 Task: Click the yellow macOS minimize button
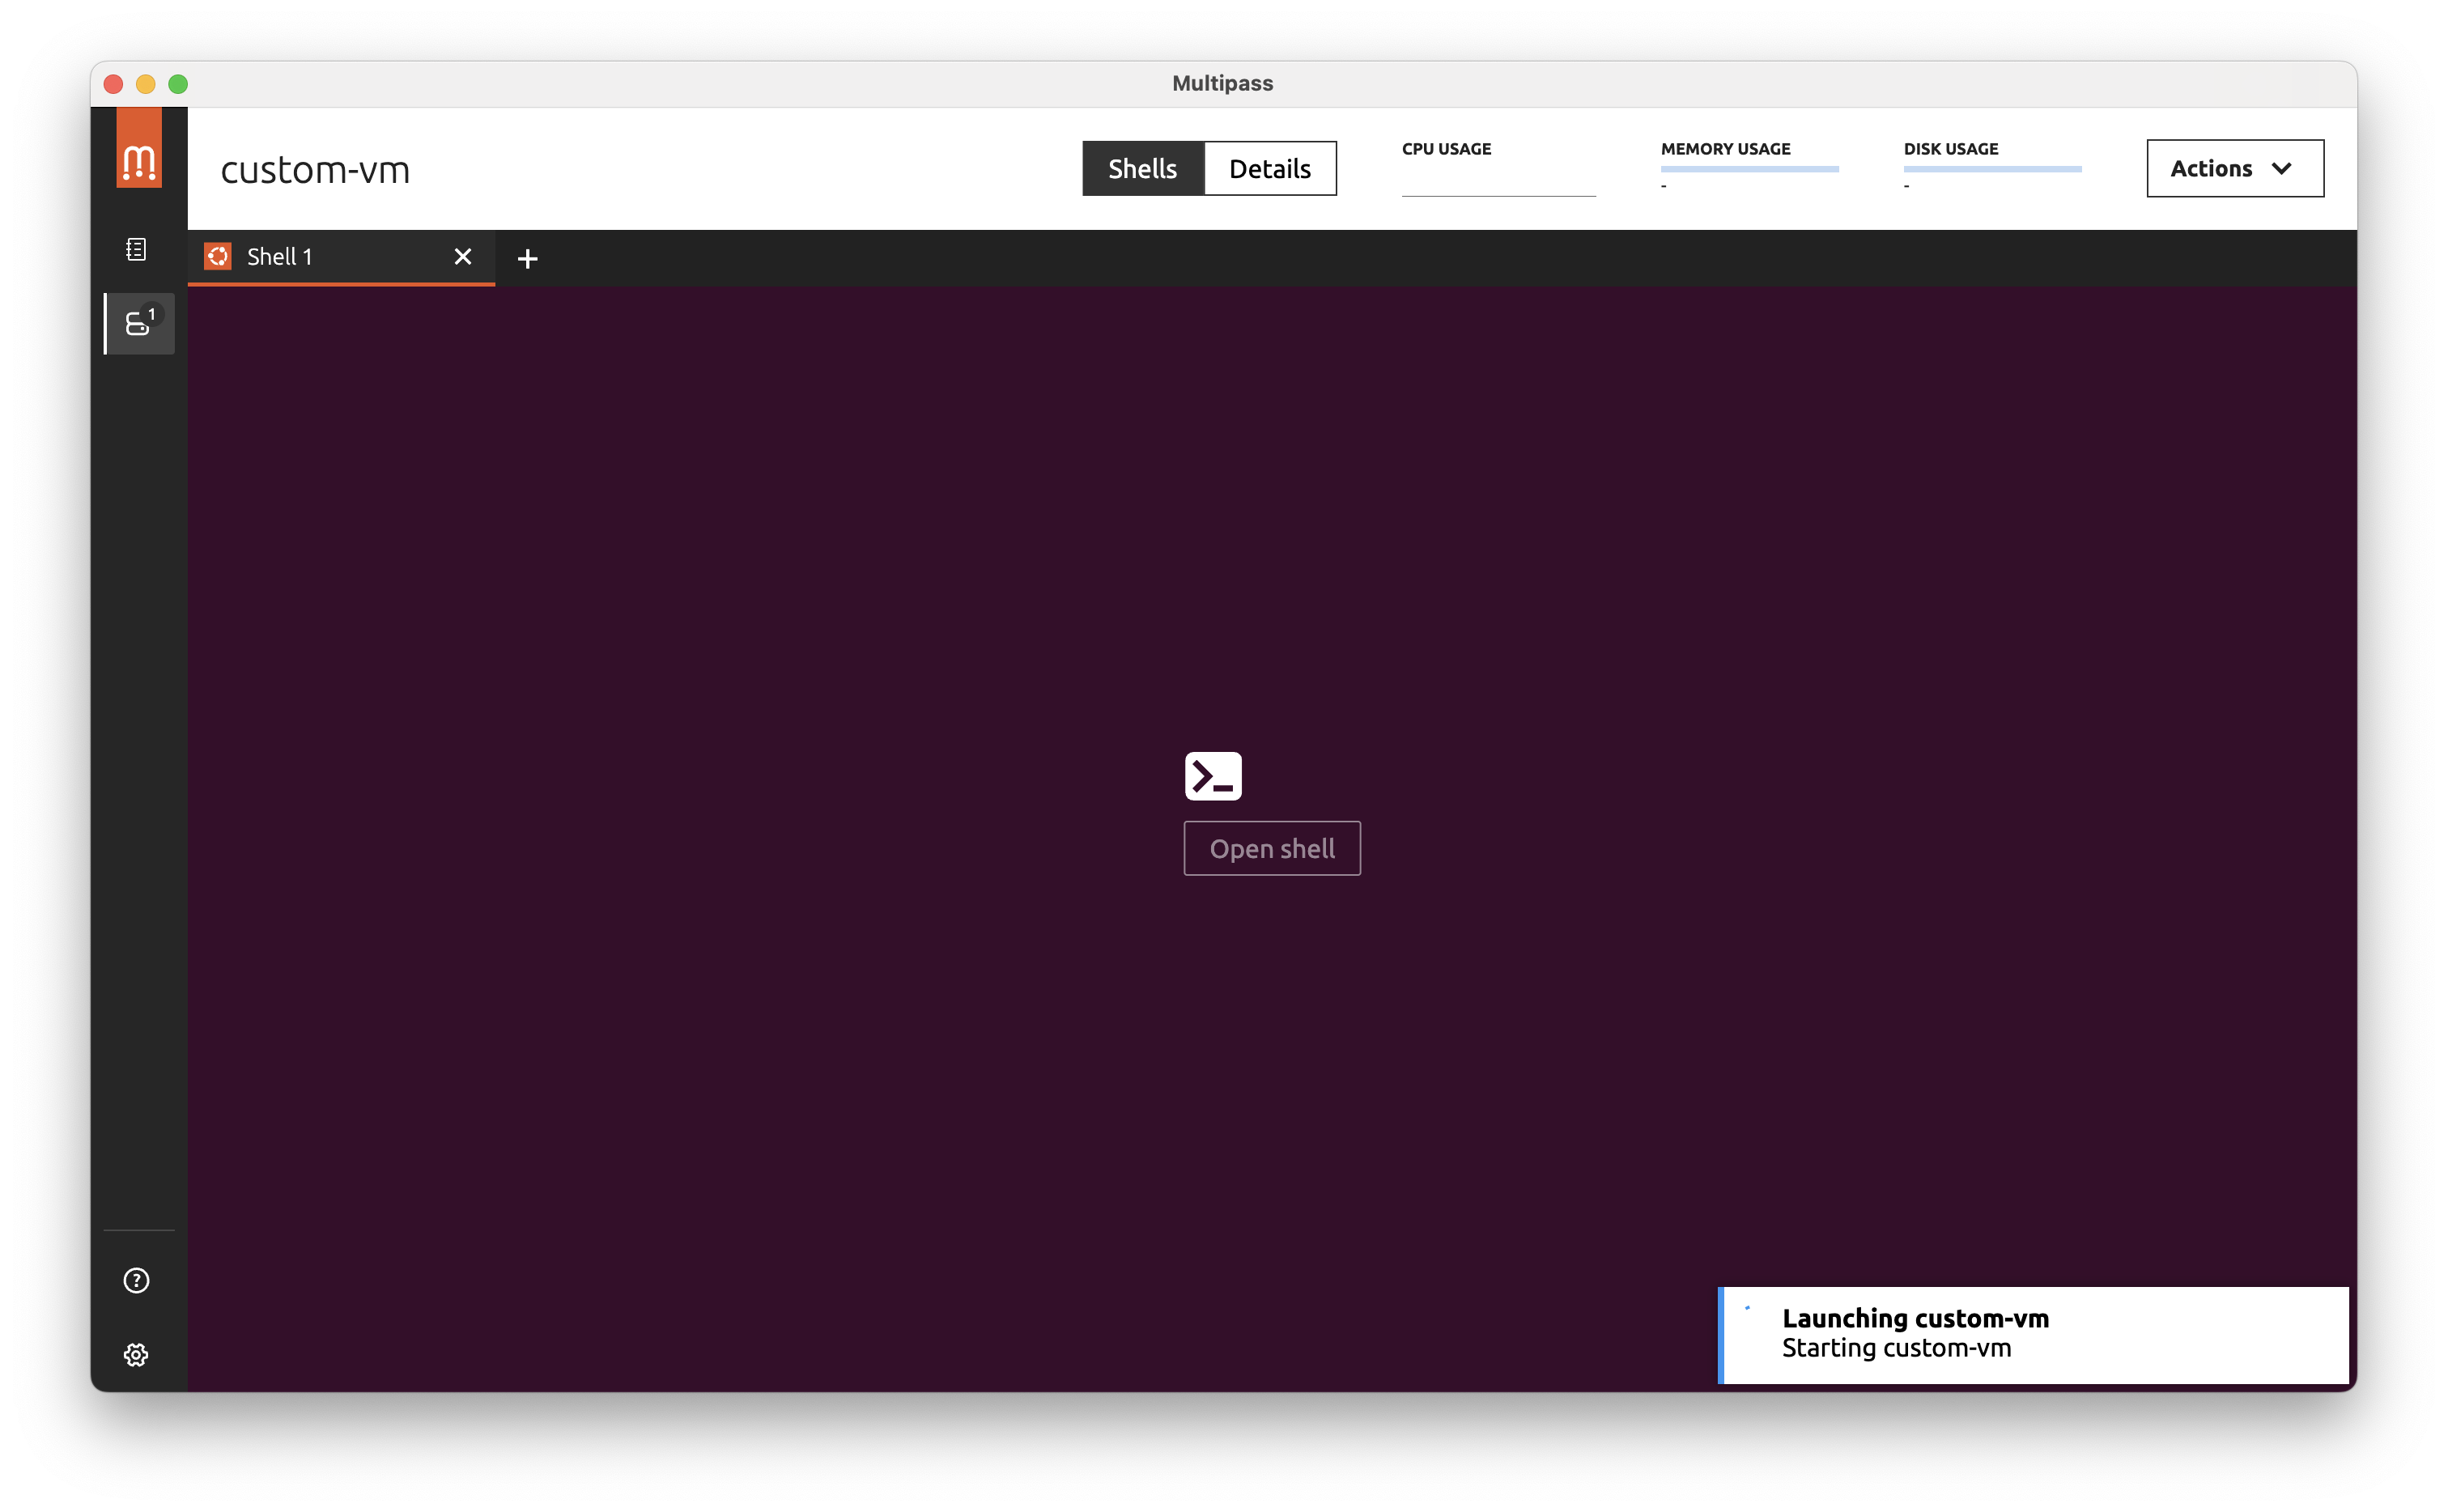[146, 84]
